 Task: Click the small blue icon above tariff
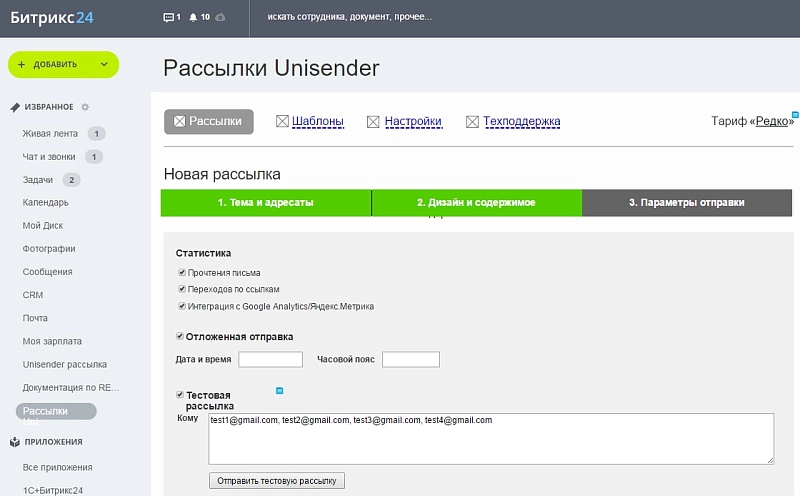794,115
